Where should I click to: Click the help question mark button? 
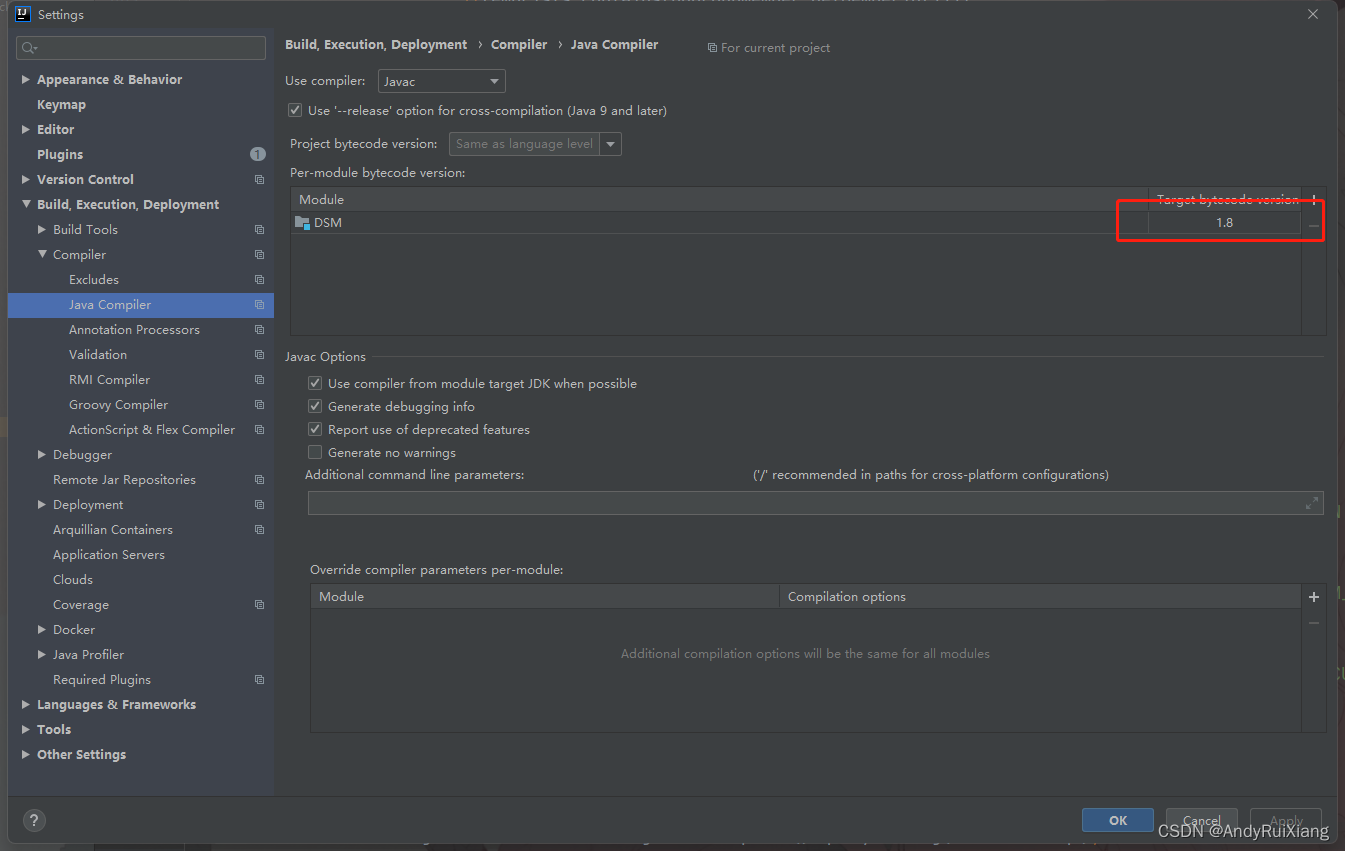point(34,820)
